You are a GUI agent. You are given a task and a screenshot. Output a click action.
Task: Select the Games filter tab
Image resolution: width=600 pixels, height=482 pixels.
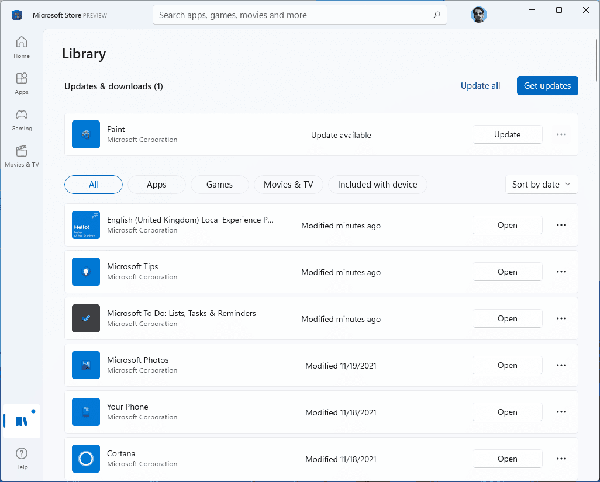219,184
